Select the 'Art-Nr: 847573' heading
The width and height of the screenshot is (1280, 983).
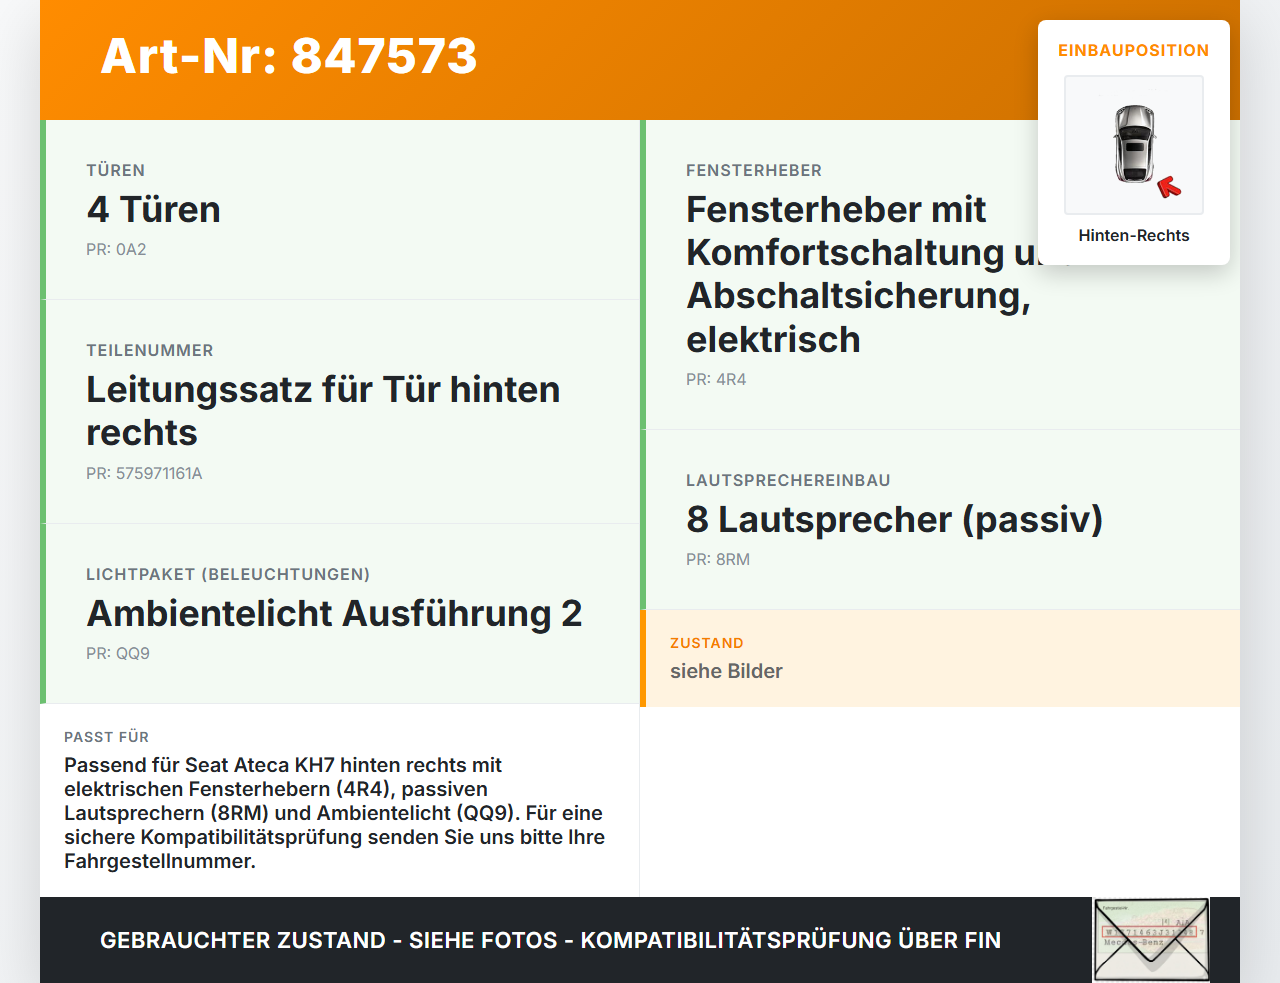coord(289,56)
